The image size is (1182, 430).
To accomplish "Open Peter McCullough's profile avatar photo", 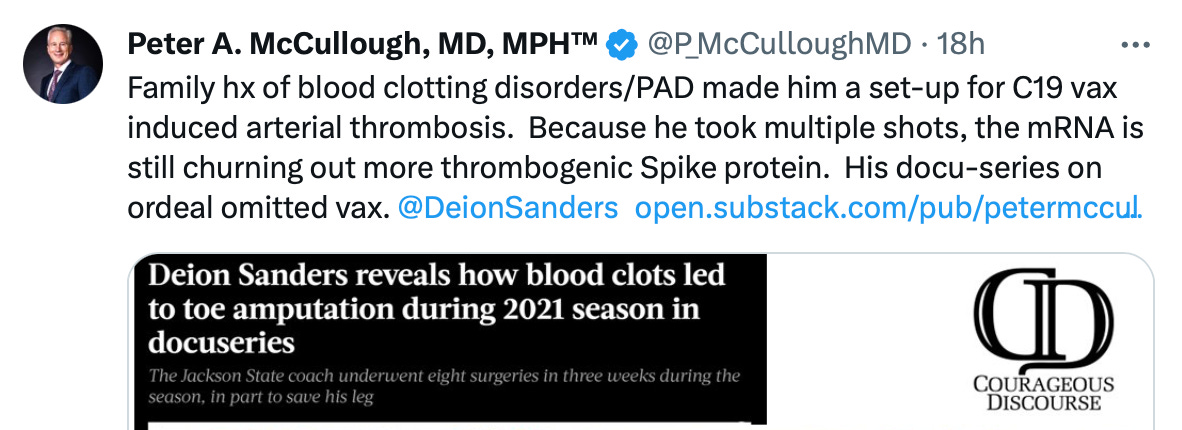I will 62,64.
